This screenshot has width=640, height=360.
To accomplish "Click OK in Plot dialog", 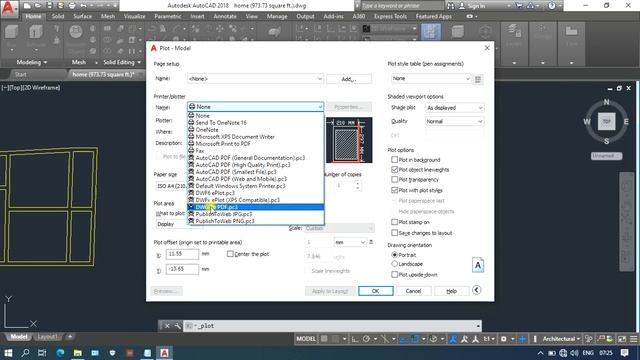I will pyautogui.click(x=376, y=291).
